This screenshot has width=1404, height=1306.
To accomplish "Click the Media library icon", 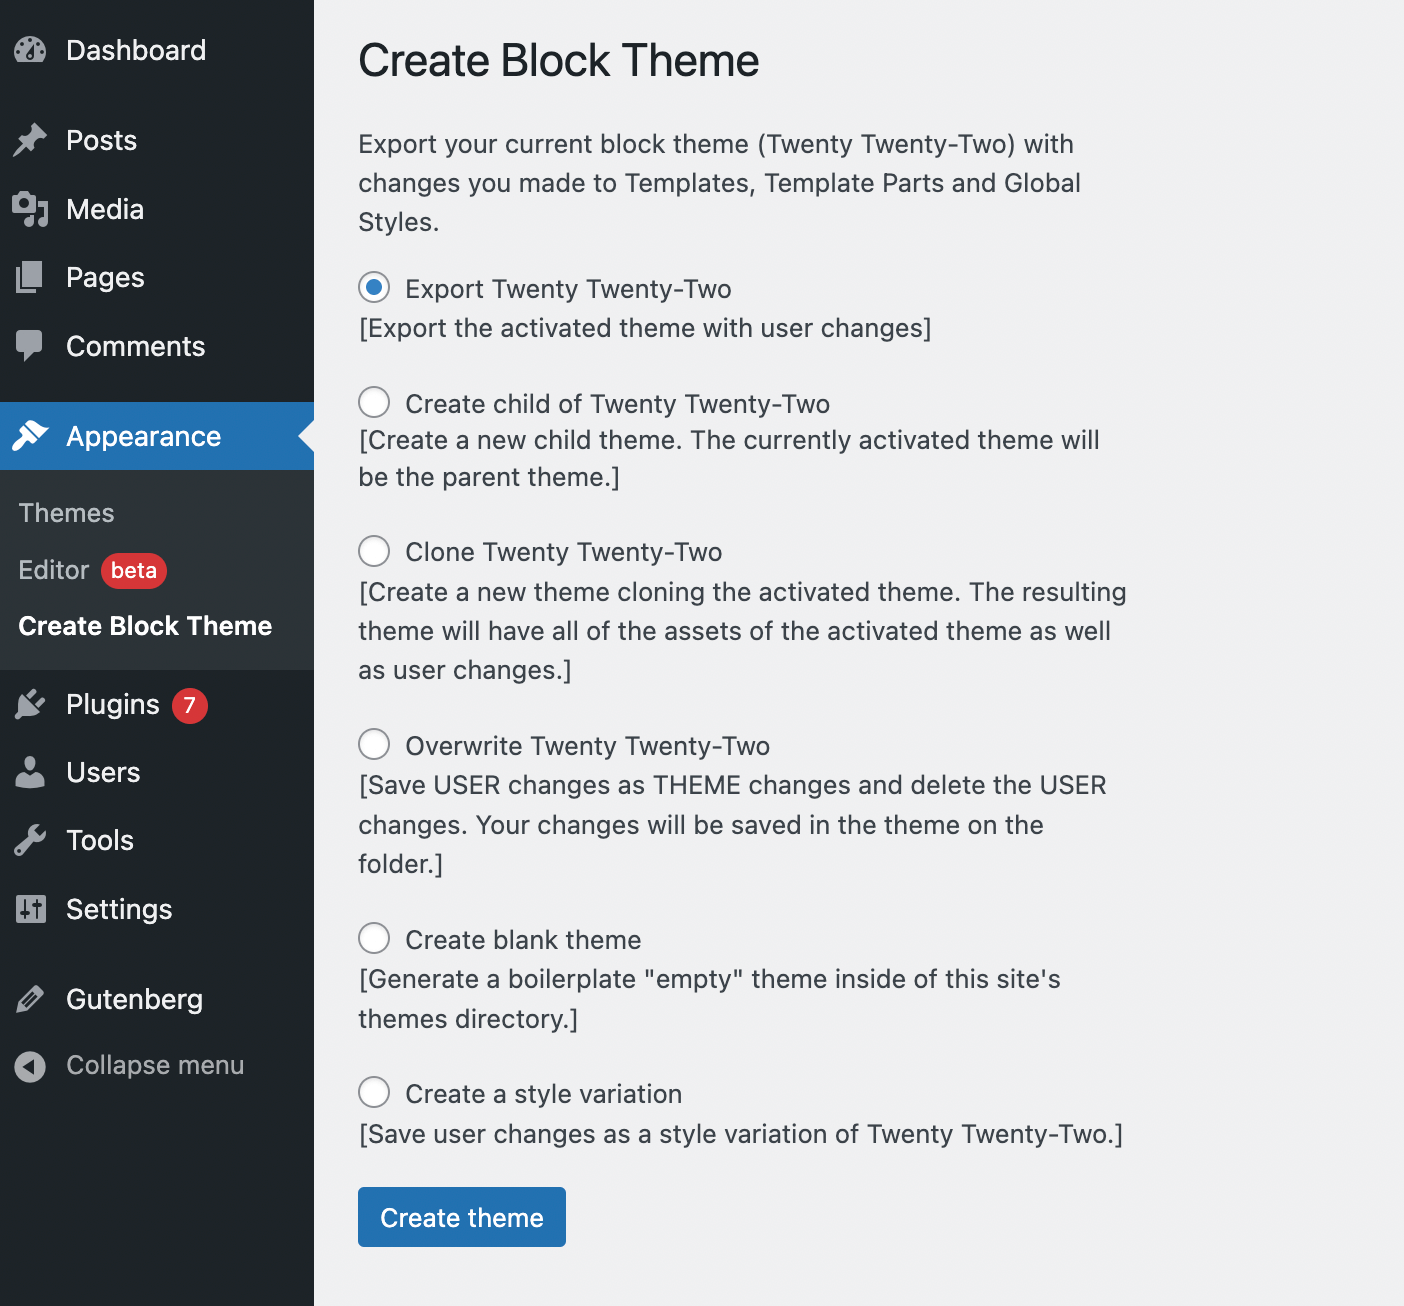I will pos(30,209).
